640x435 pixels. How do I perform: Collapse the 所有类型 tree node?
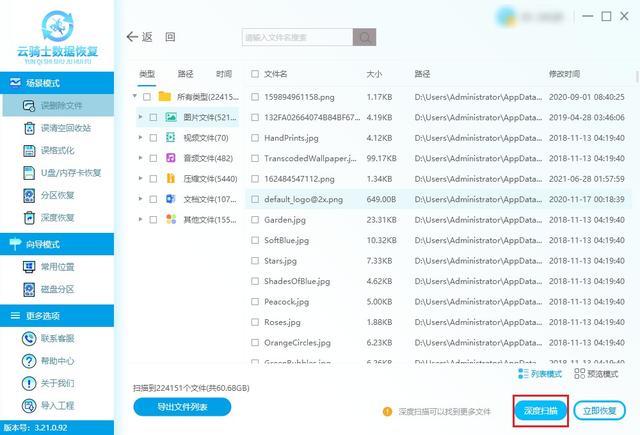pyautogui.click(x=135, y=96)
